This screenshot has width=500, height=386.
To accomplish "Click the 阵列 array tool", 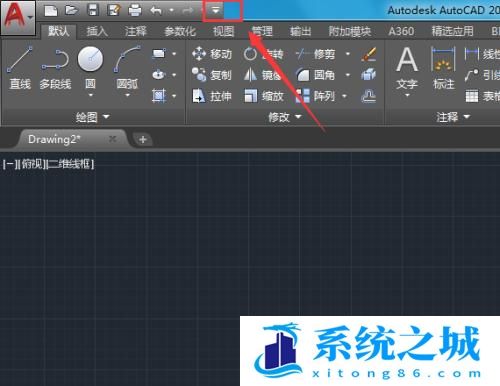I will (315, 96).
